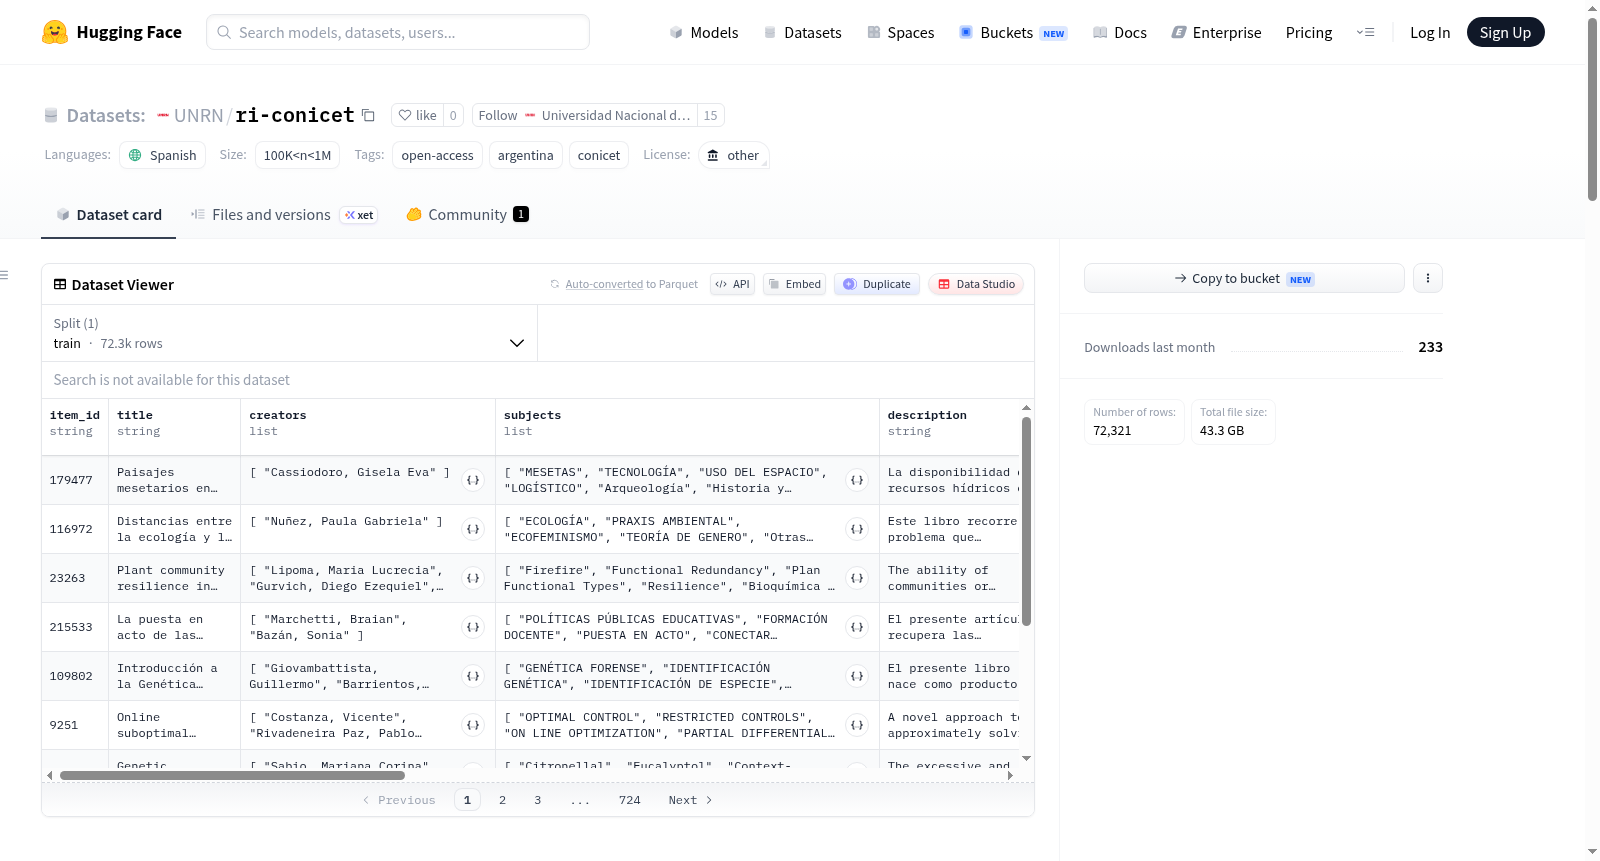Click the table's horizontal scrollbar thumb
This screenshot has height=861, width=1600.
tap(232, 775)
